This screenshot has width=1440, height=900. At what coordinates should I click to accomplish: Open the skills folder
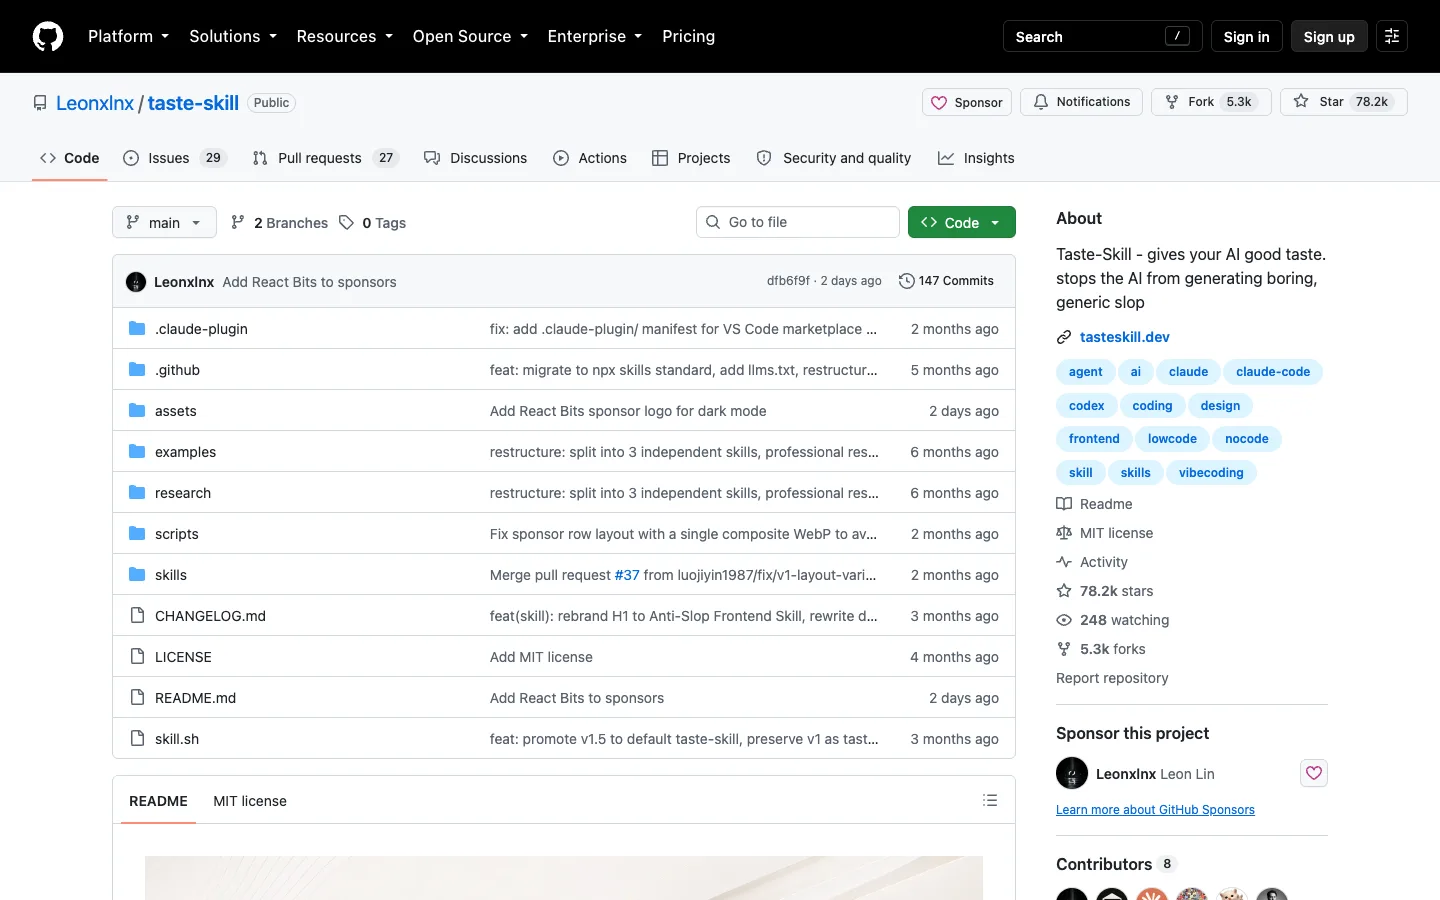[x=171, y=575]
